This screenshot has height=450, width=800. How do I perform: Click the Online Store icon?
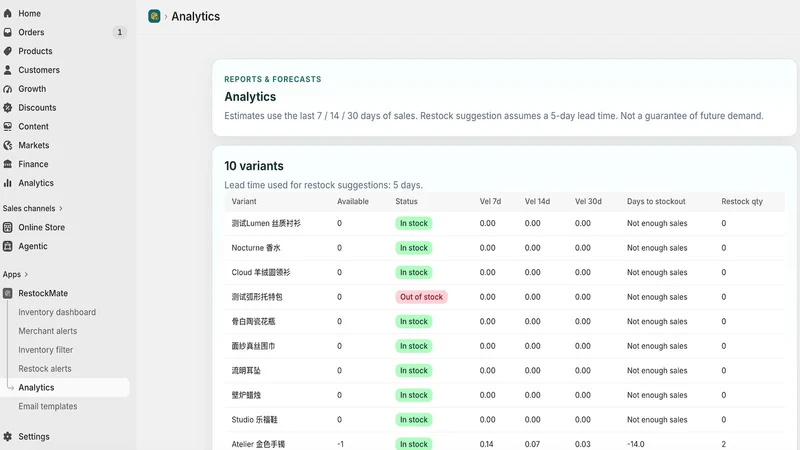(8, 228)
